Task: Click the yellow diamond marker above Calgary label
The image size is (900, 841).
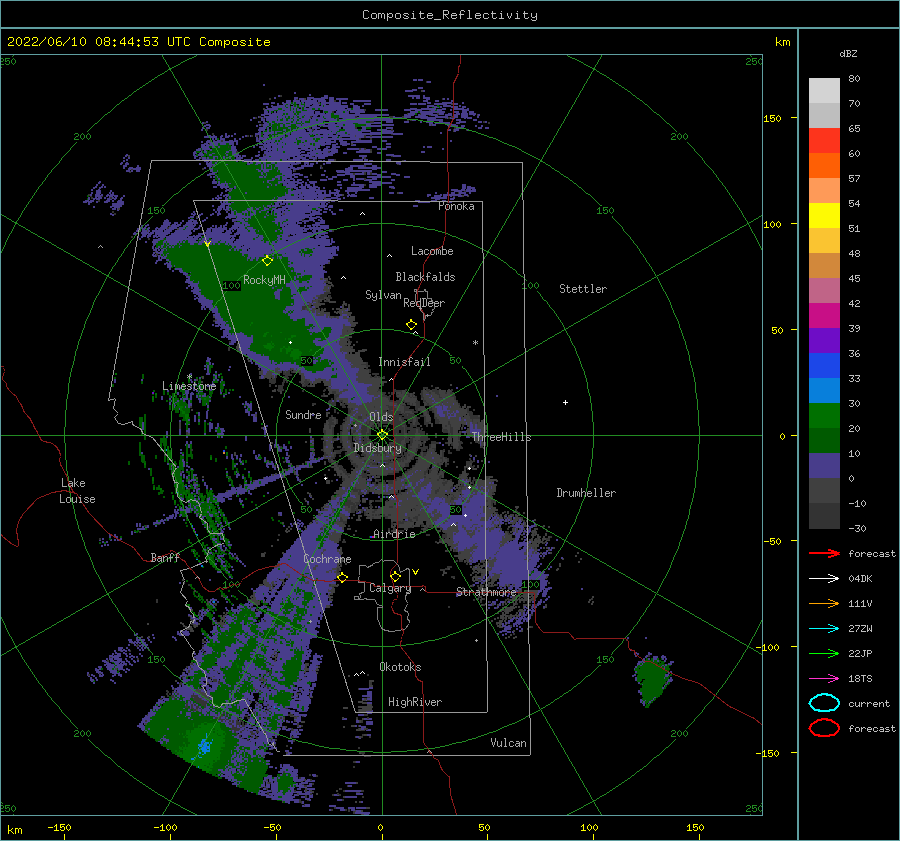Action: [395, 576]
